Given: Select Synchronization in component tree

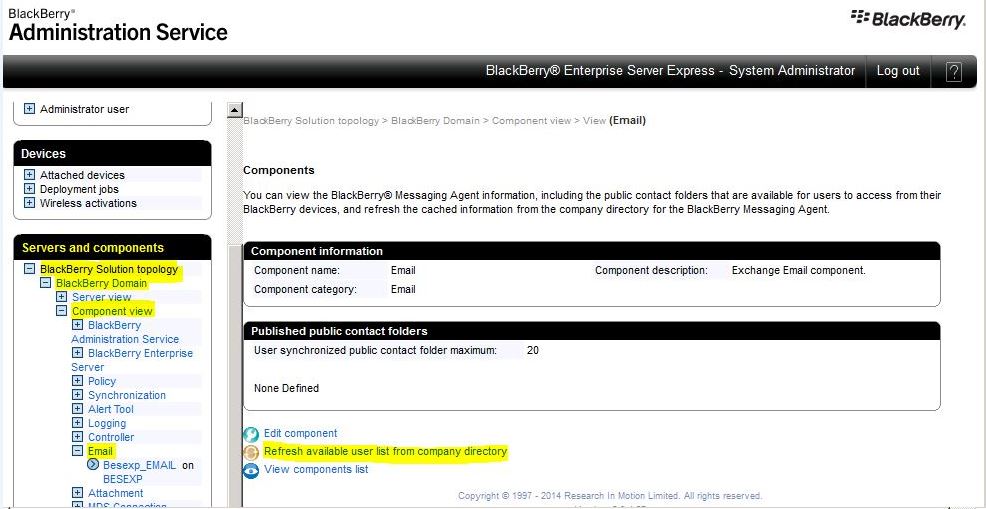Looking at the screenshot, I should pos(127,395).
